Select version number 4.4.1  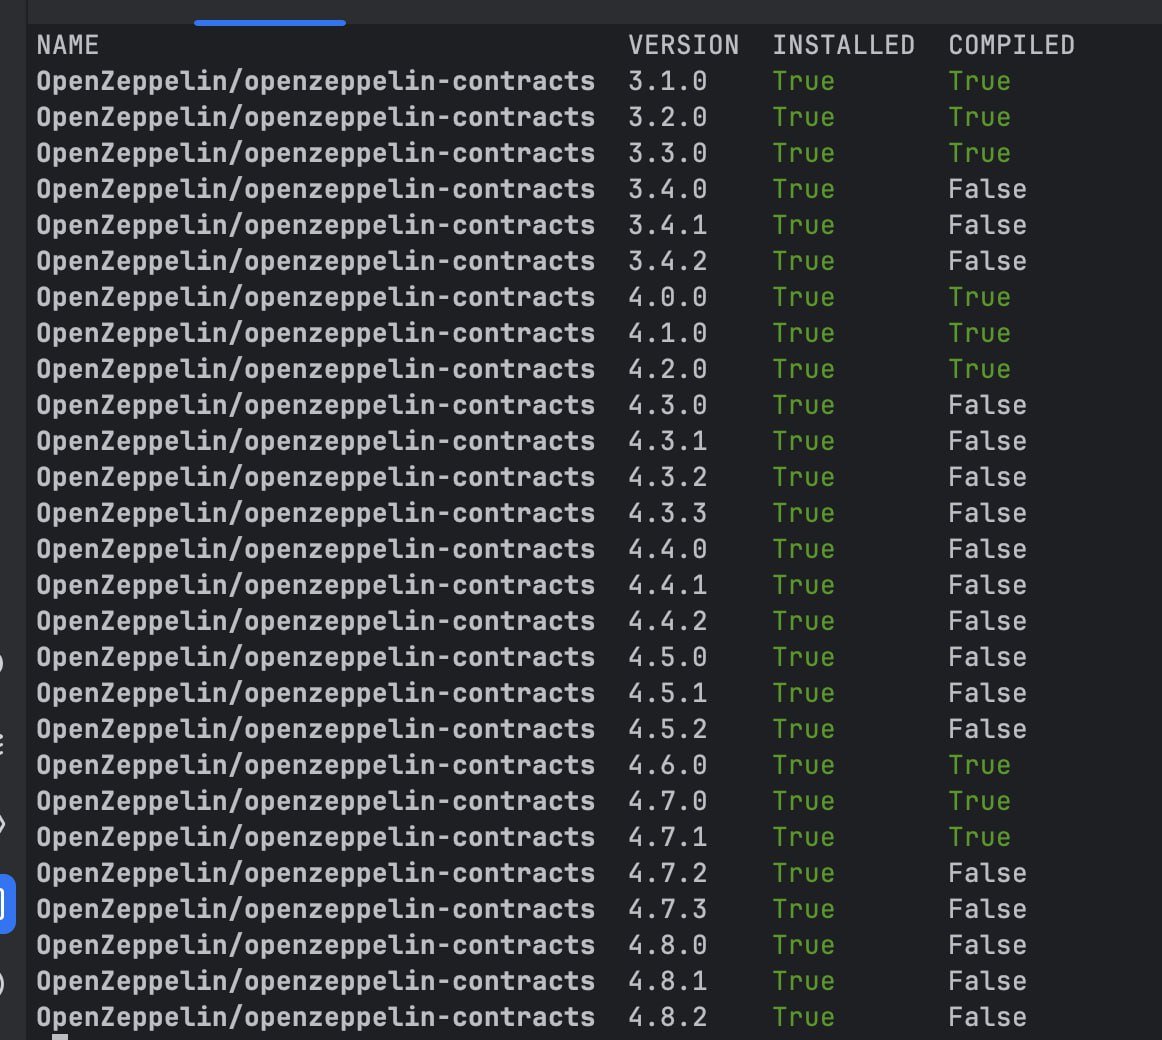[x=667, y=585]
